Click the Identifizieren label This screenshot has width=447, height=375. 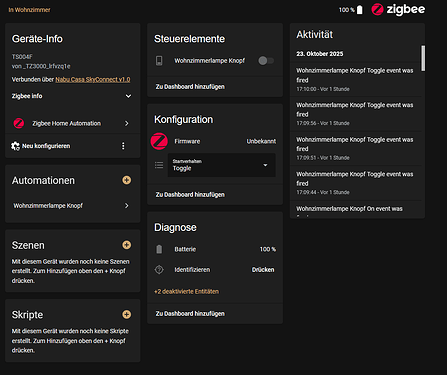click(192, 270)
